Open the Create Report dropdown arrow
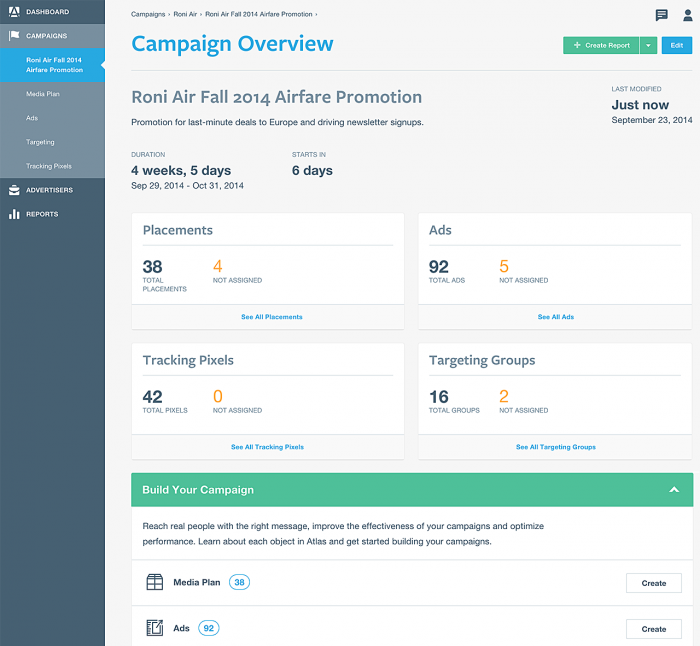Image resolution: width=700 pixels, height=646 pixels. [648, 45]
